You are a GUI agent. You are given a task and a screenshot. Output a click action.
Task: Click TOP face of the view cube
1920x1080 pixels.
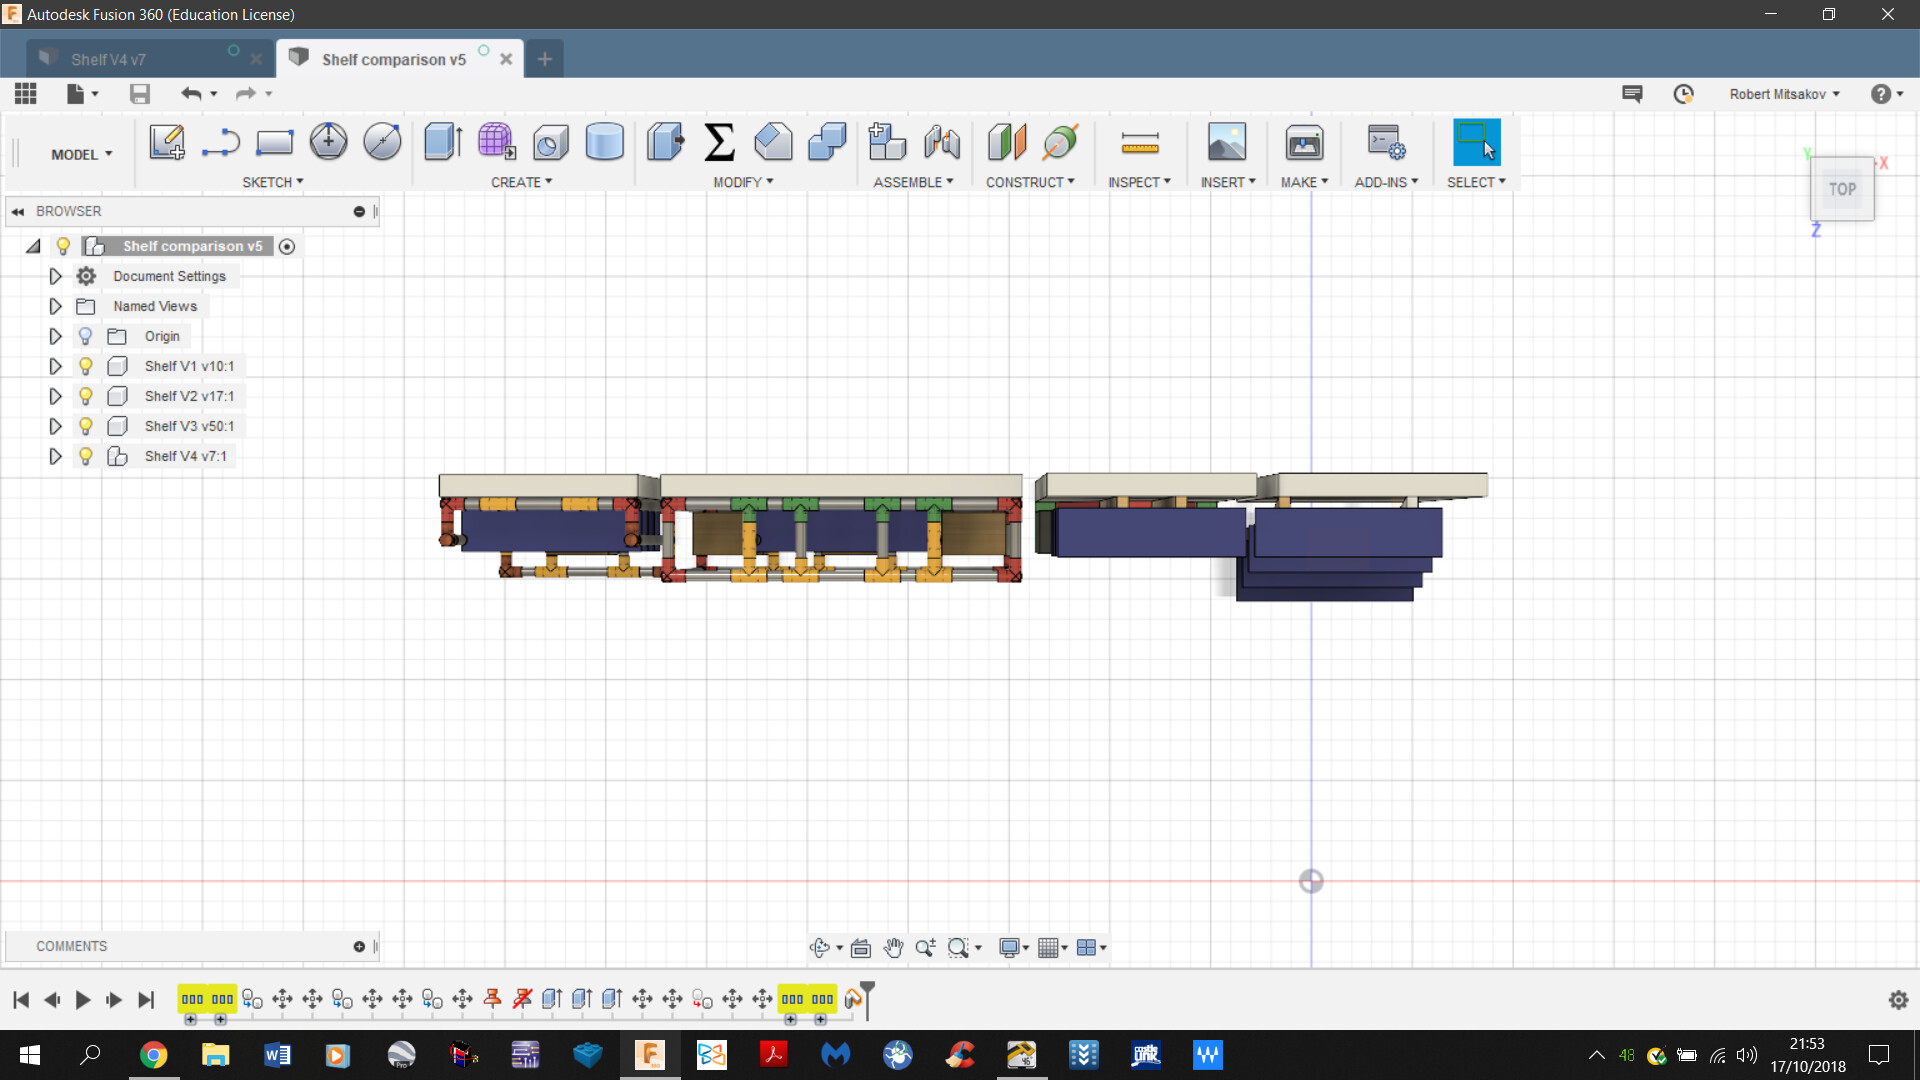[1842, 189]
